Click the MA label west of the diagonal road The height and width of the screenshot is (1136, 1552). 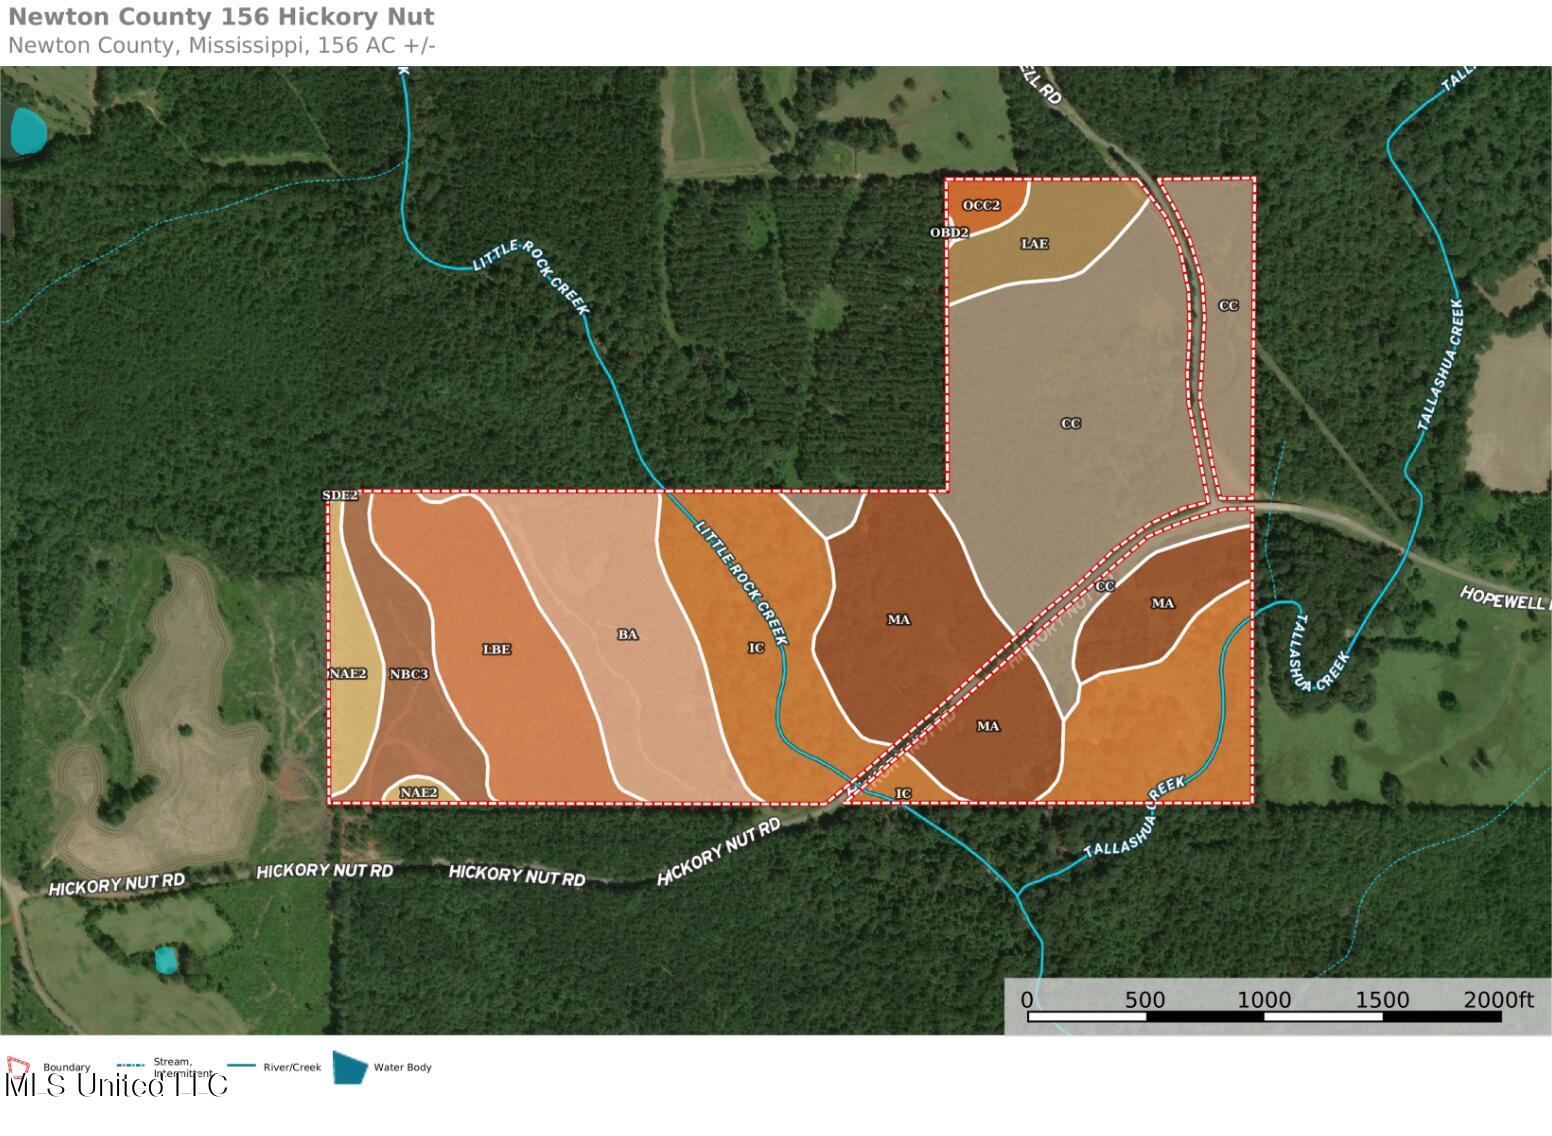899,620
